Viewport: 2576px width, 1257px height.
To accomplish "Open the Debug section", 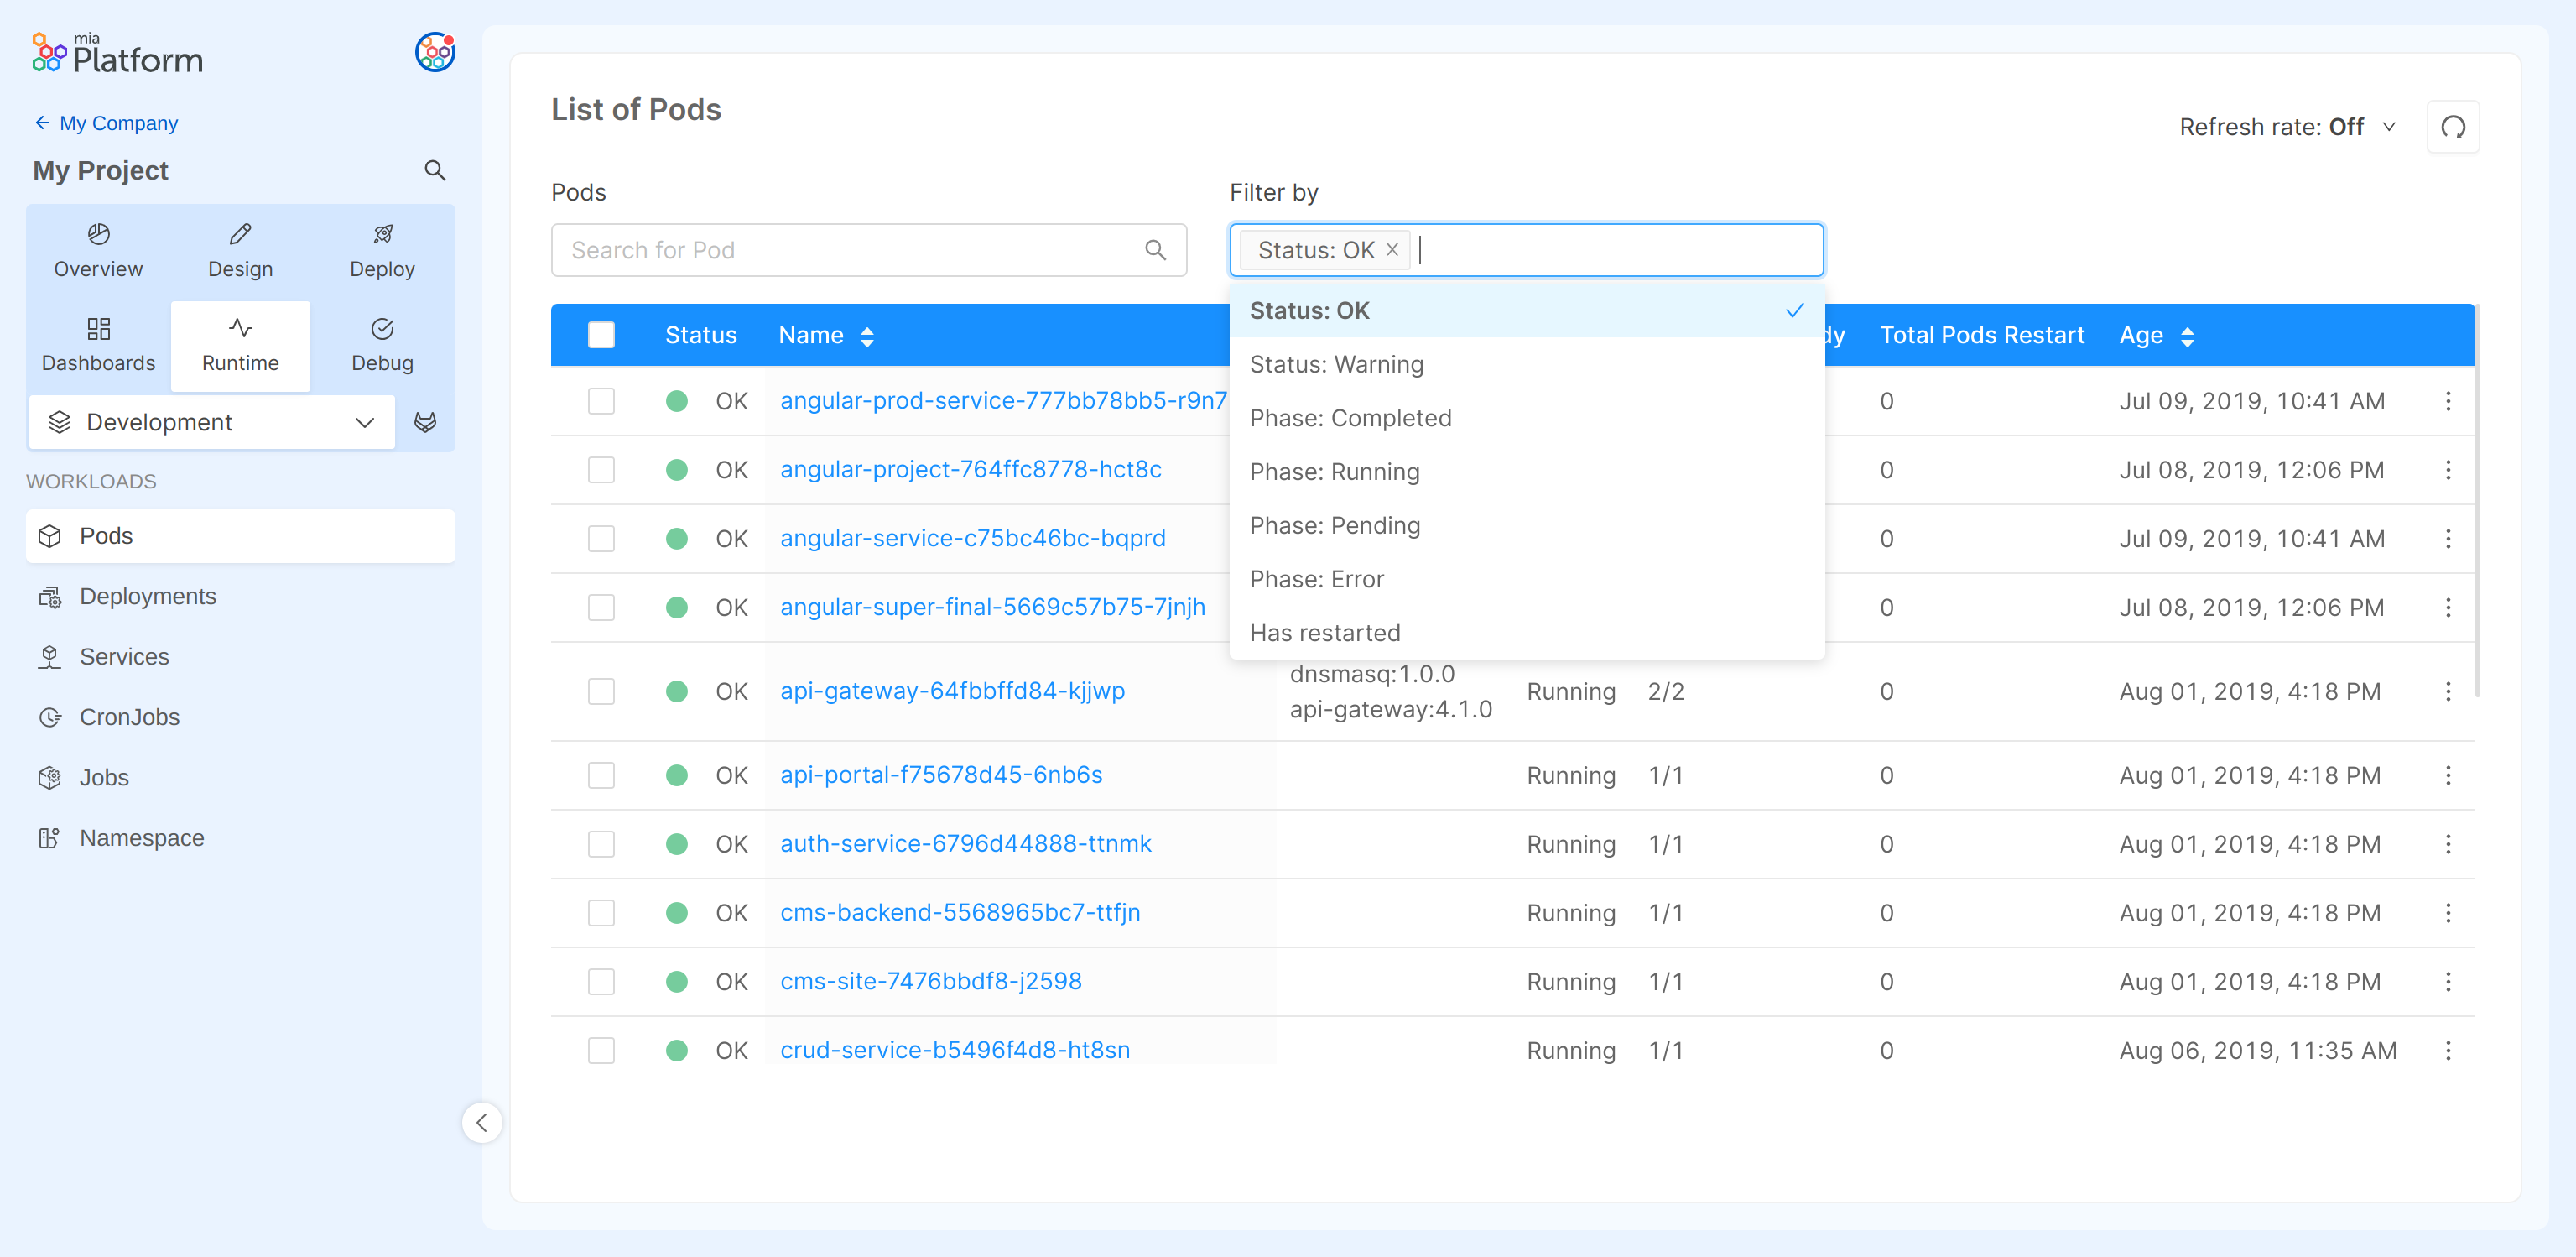I will [382, 344].
